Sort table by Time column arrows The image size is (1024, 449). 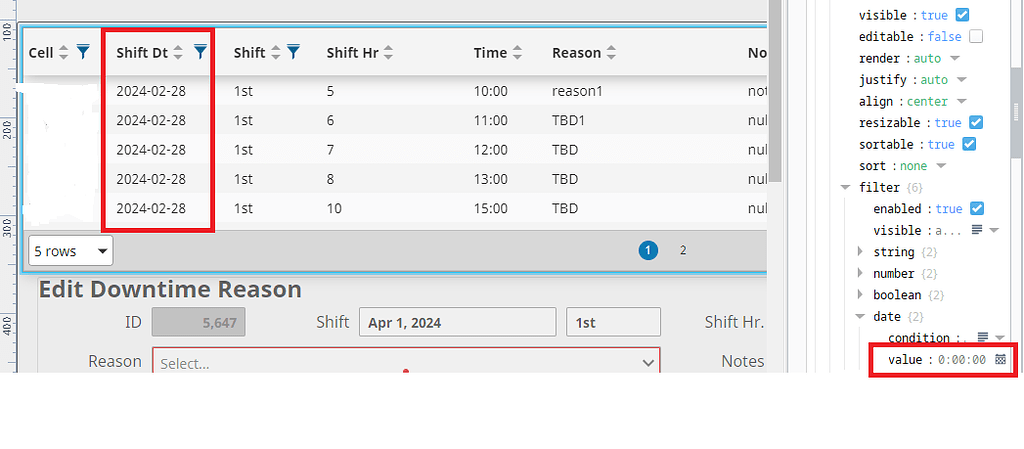point(517,54)
